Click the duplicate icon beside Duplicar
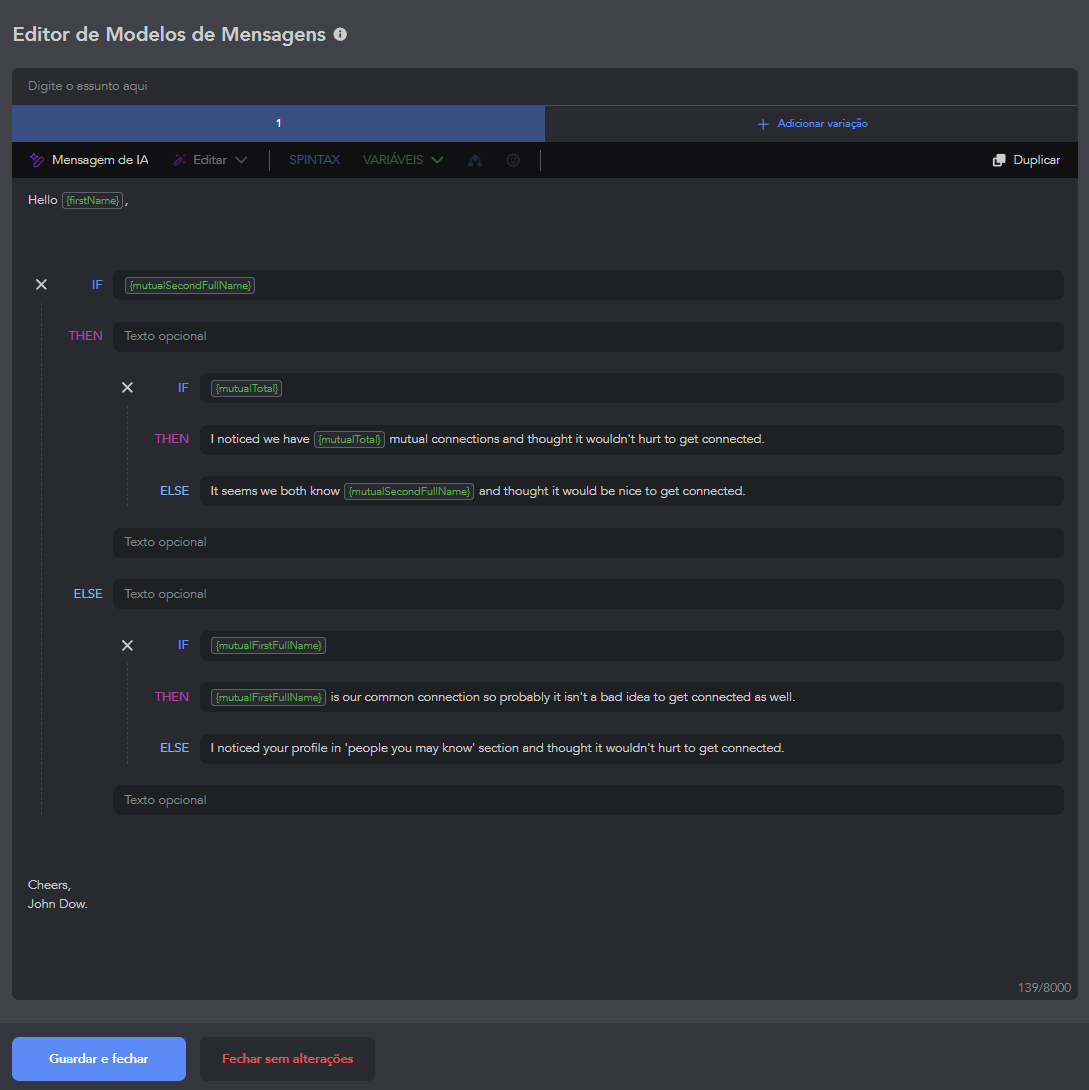Viewport: 1089px width, 1090px height. point(999,161)
